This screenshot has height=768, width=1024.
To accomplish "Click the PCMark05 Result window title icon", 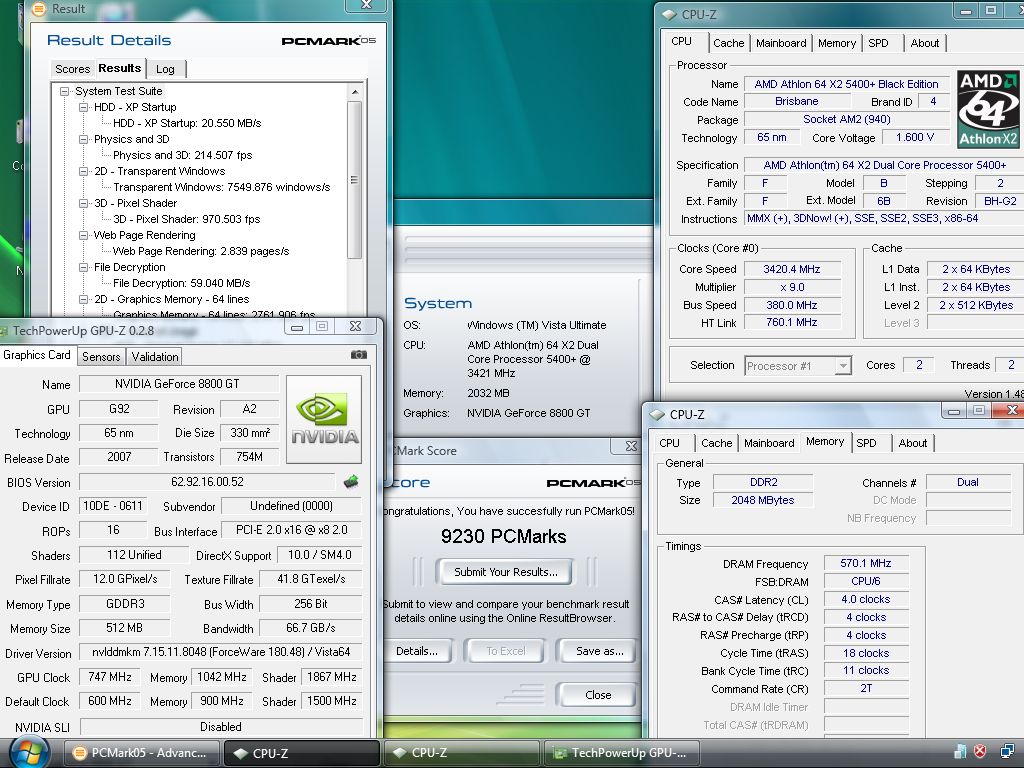I will [39, 8].
